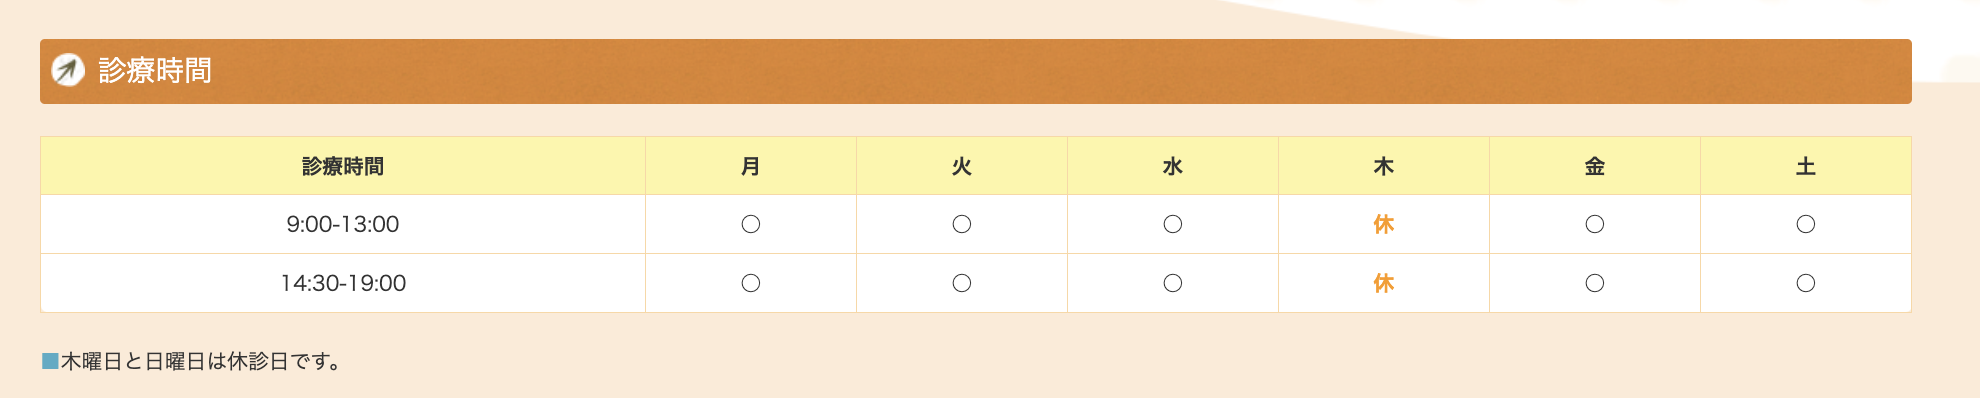
Task: Click the Friday 14:30-19:00 circle mark
Action: click(1595, 283)
